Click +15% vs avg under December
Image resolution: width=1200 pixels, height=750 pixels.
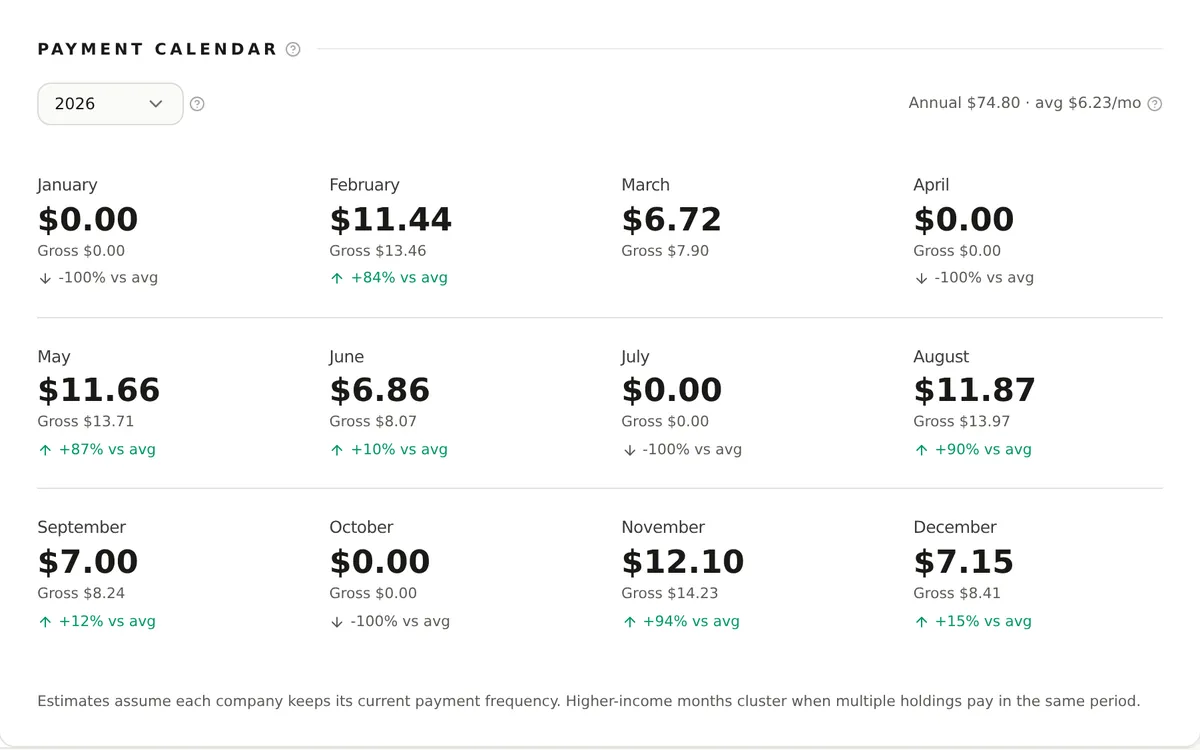click(x=973, y=622)
